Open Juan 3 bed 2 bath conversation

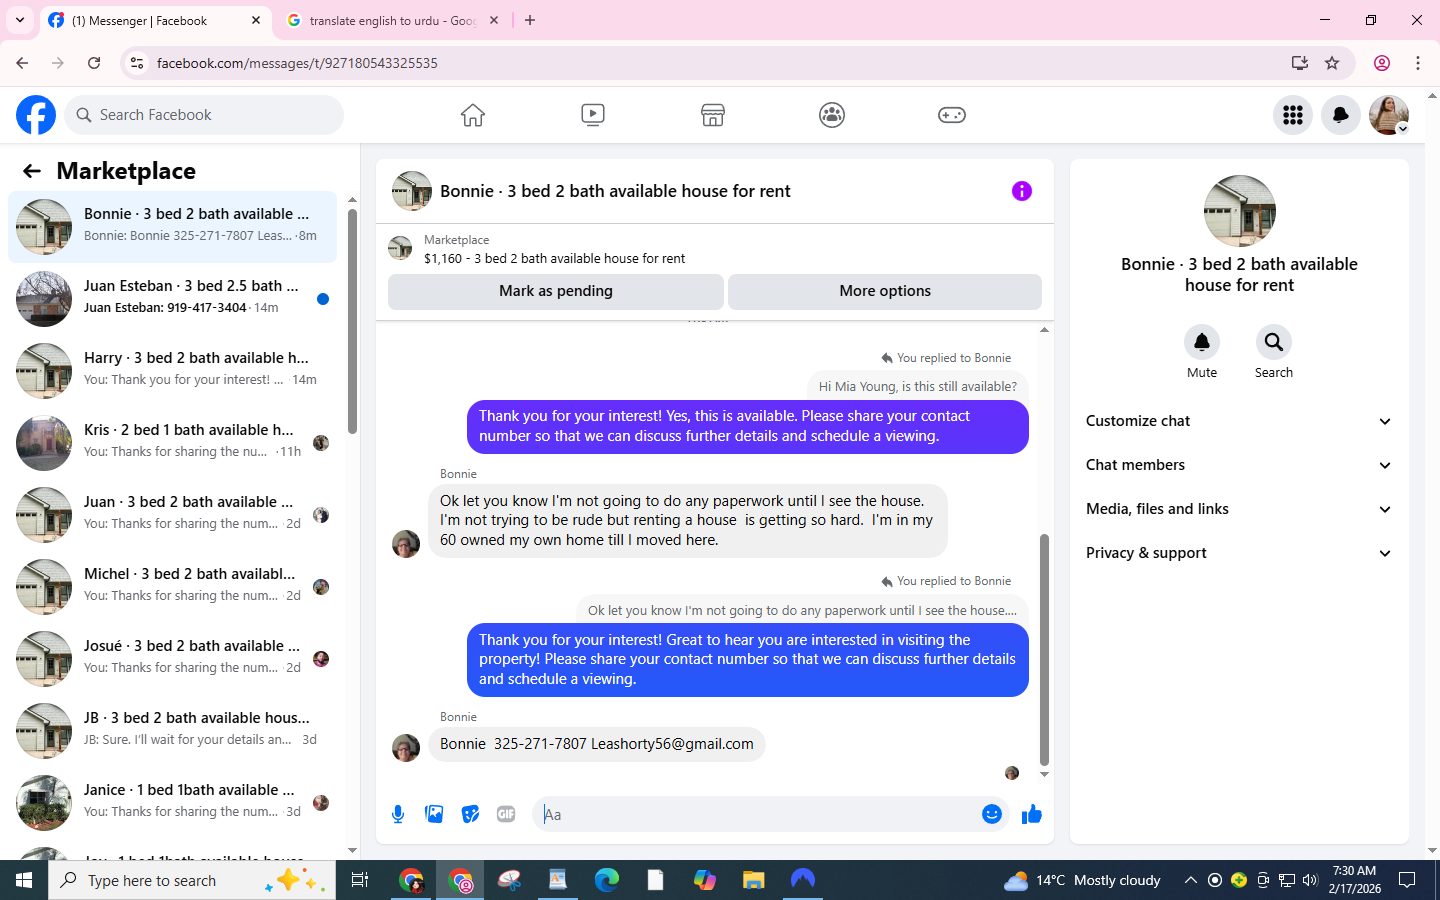click(x=172, y=515)
